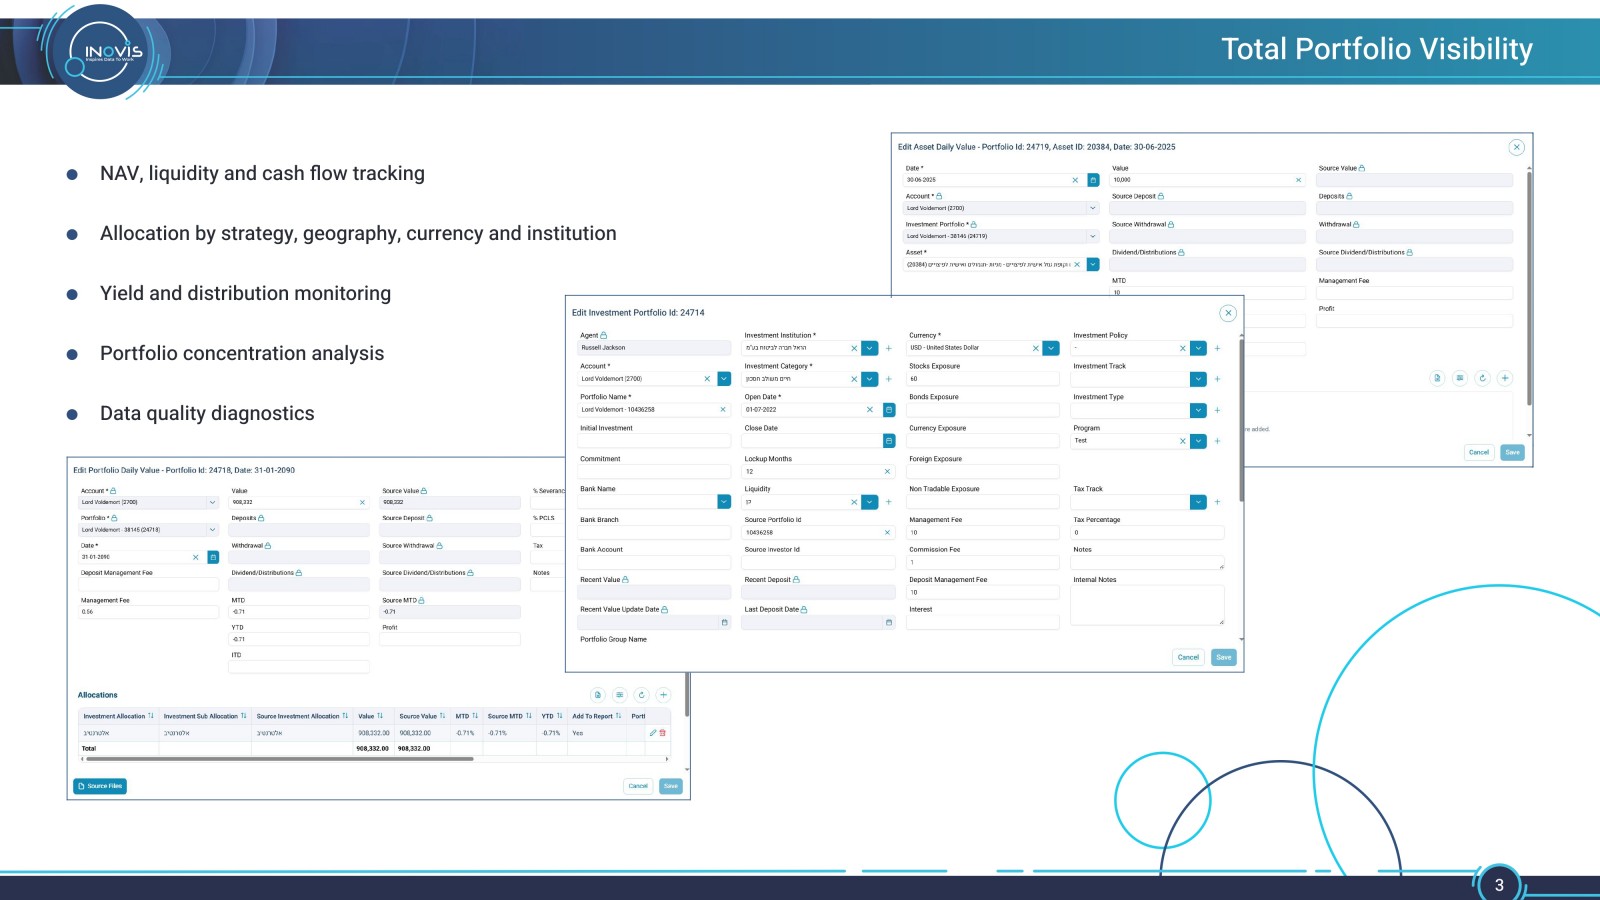Clear the Source Portfolio Id value

(x=887, y=533)
